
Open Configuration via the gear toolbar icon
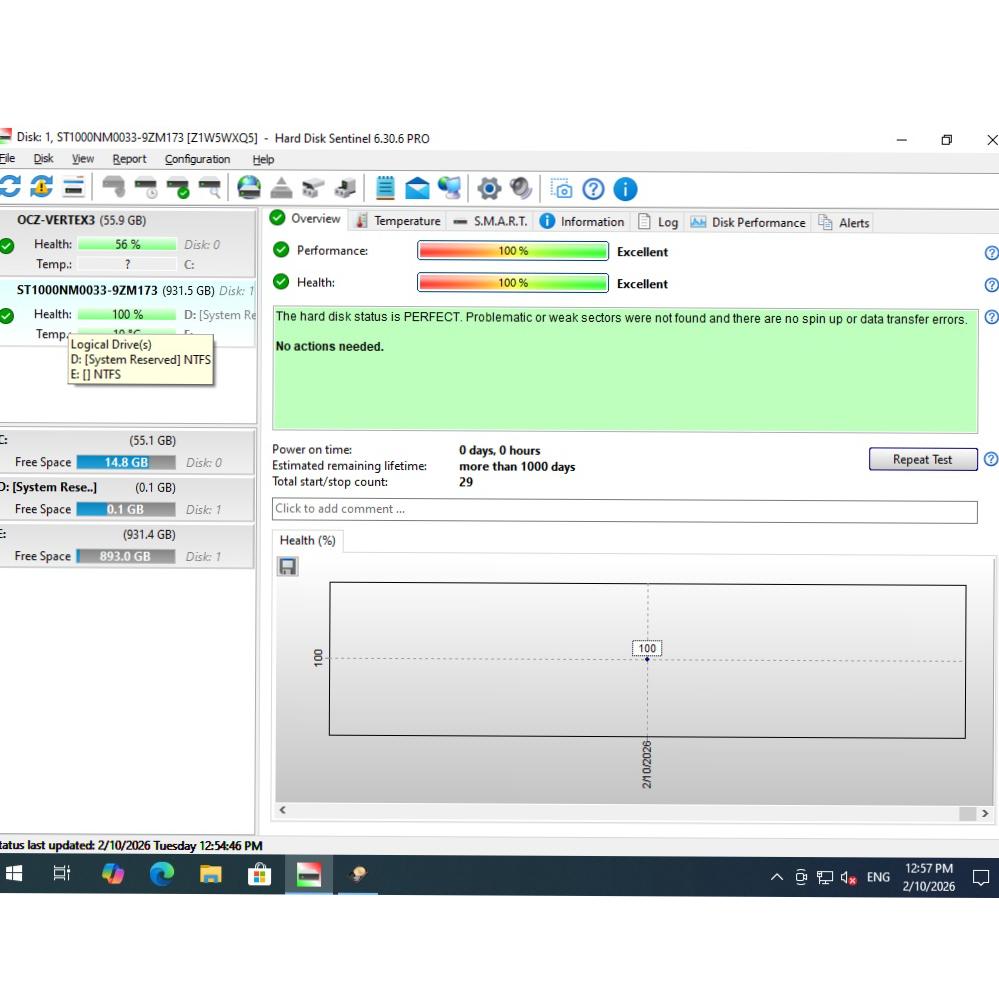click(x=489, y=188)
